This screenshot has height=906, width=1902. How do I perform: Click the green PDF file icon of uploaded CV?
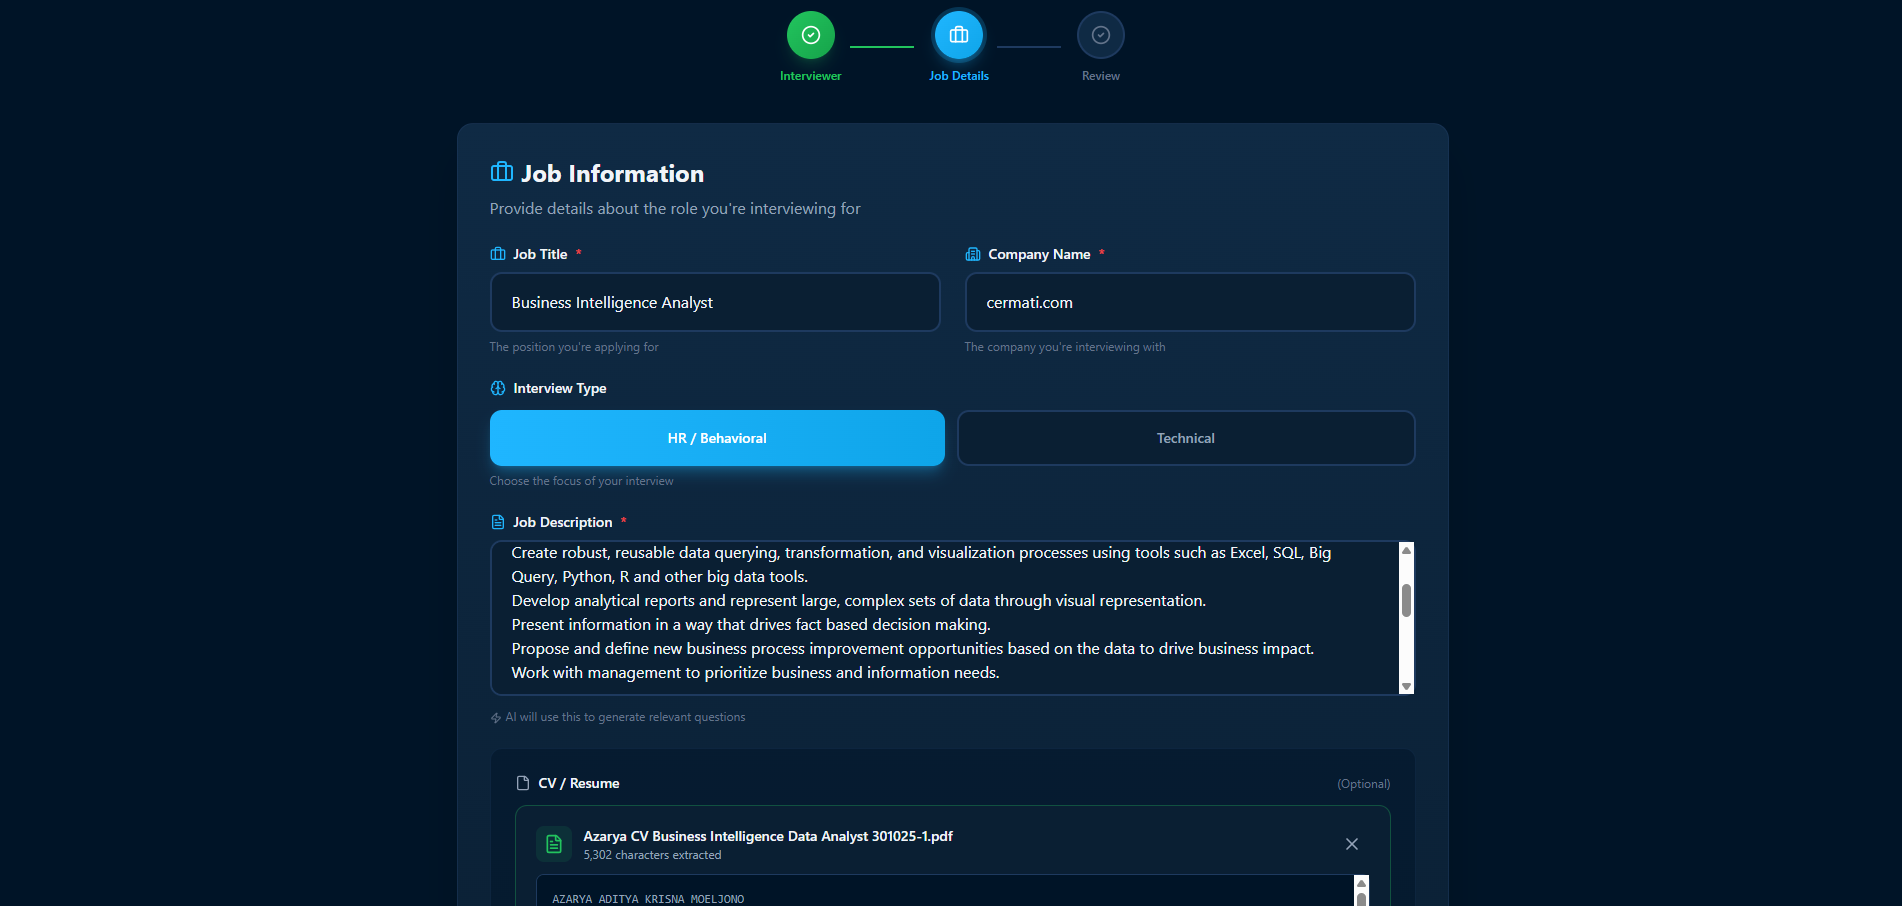point(554,844)
